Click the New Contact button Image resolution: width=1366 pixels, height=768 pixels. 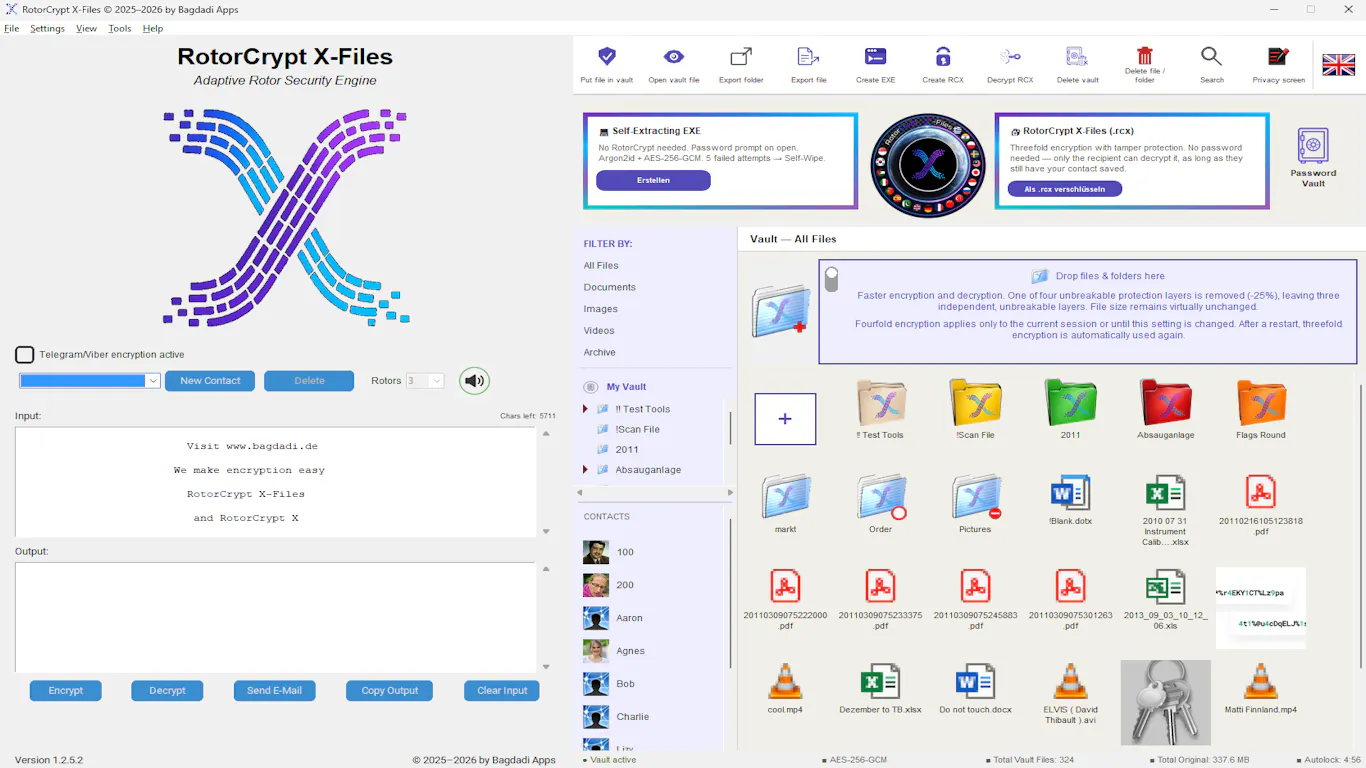click(x=210, y=381)
